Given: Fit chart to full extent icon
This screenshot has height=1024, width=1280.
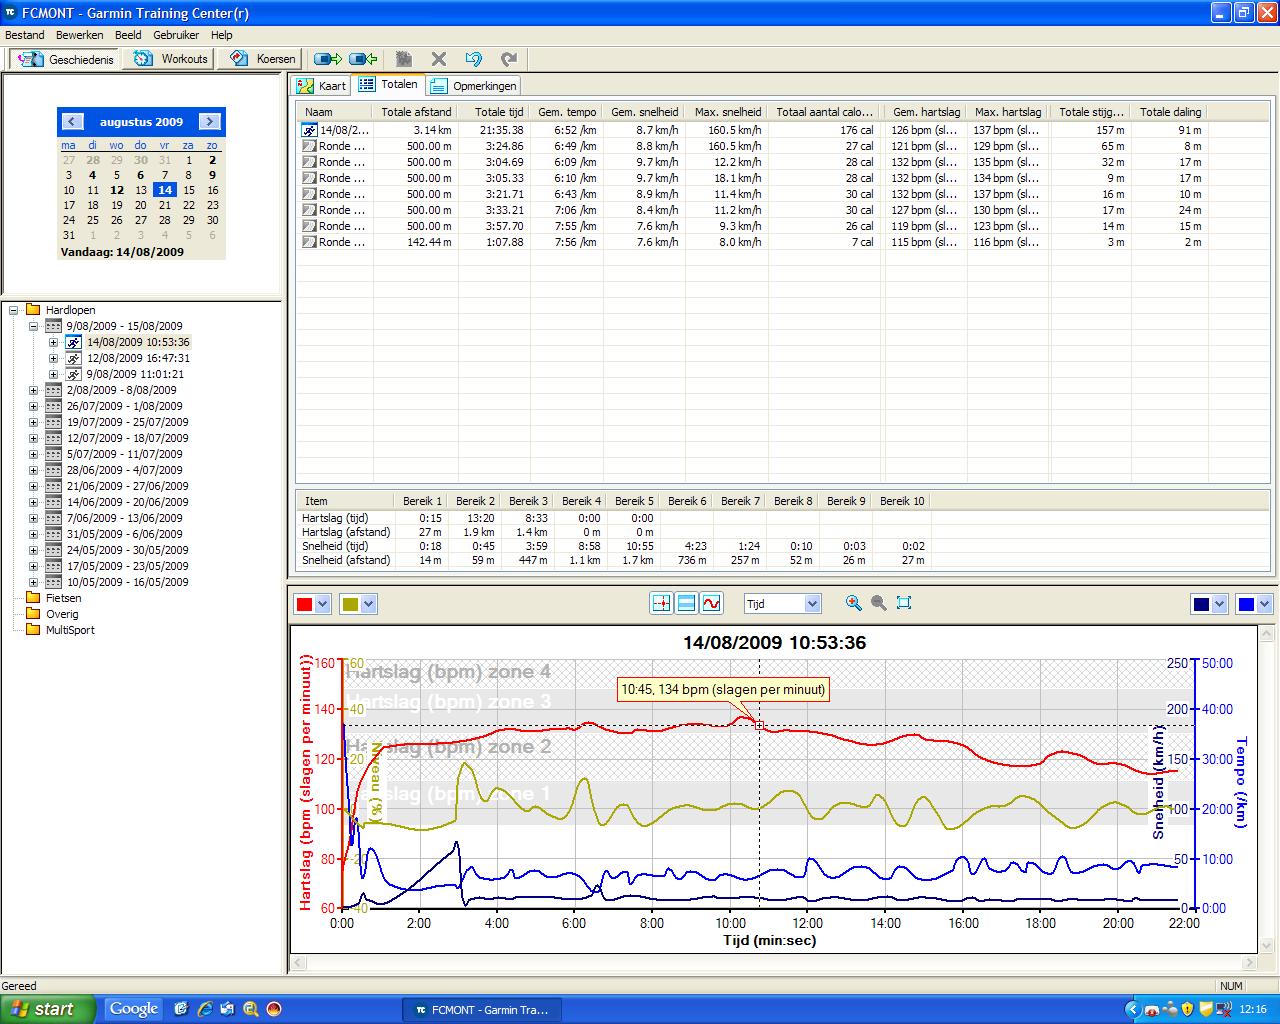Looking at the screenshot, I should 904,603.
